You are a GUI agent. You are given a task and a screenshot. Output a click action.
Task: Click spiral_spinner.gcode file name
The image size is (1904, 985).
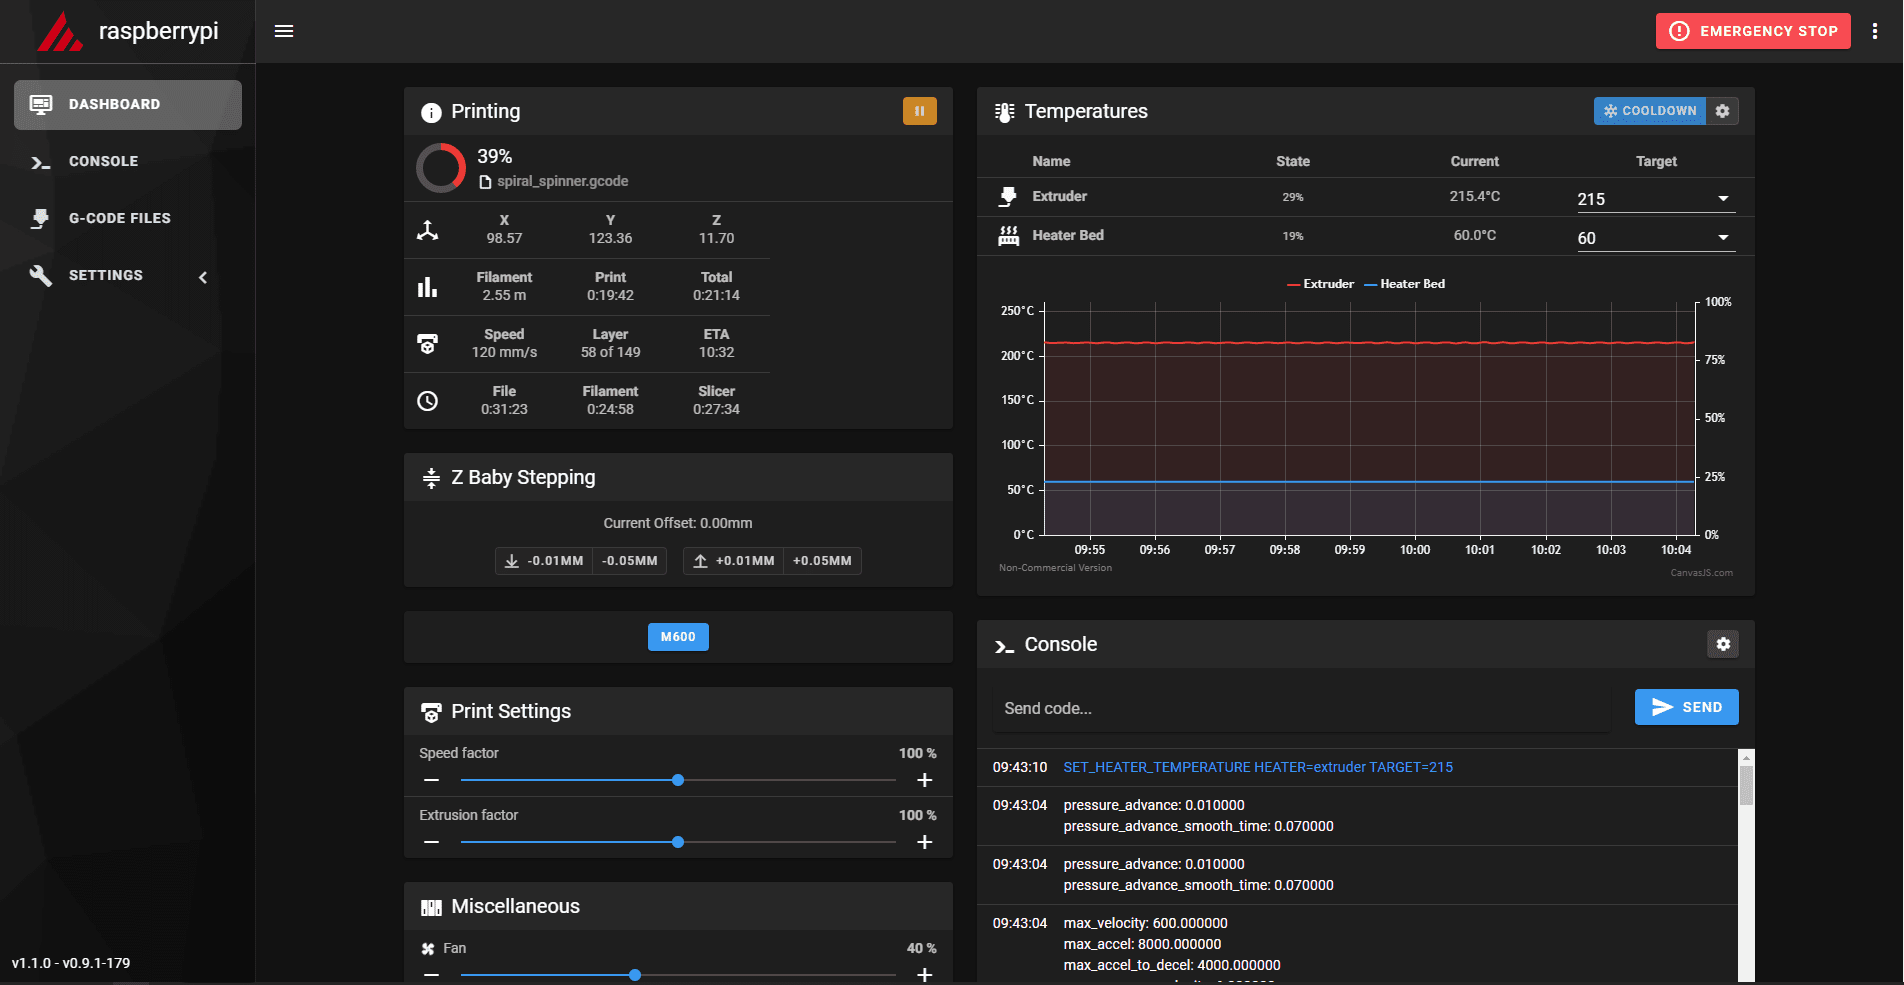click(562, 181)
